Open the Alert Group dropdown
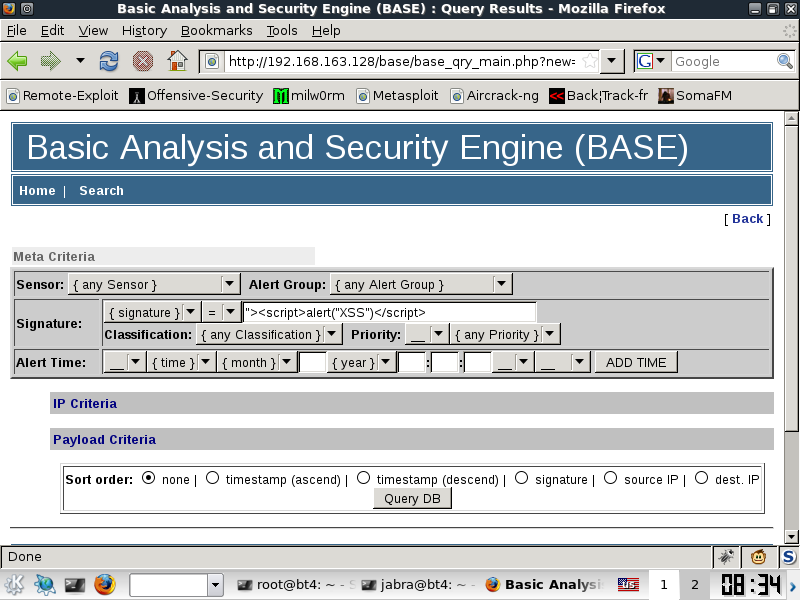 coord(421,284)
